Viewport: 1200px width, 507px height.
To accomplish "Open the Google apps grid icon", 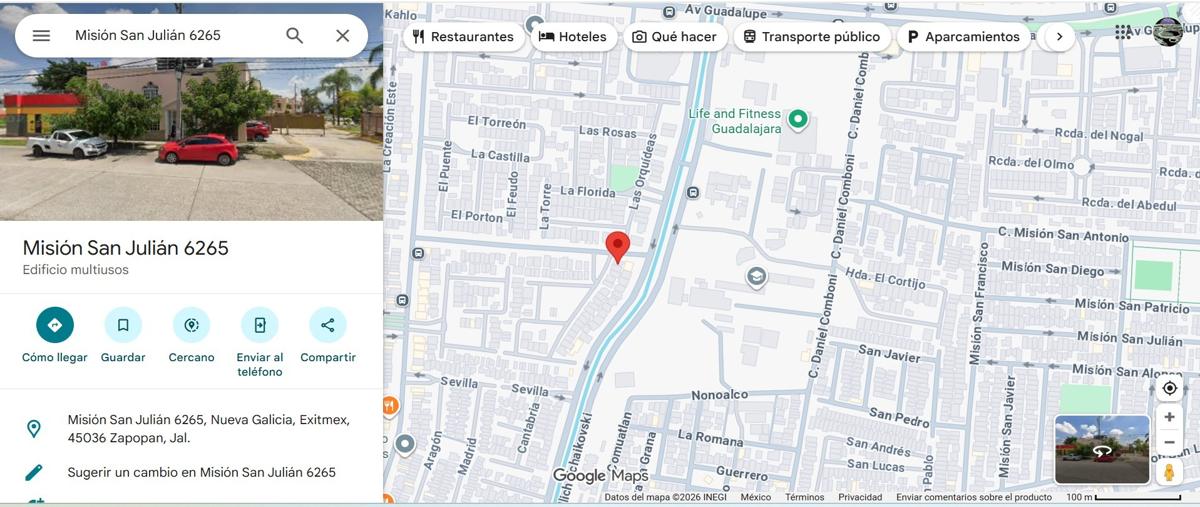I will 1124,32.
